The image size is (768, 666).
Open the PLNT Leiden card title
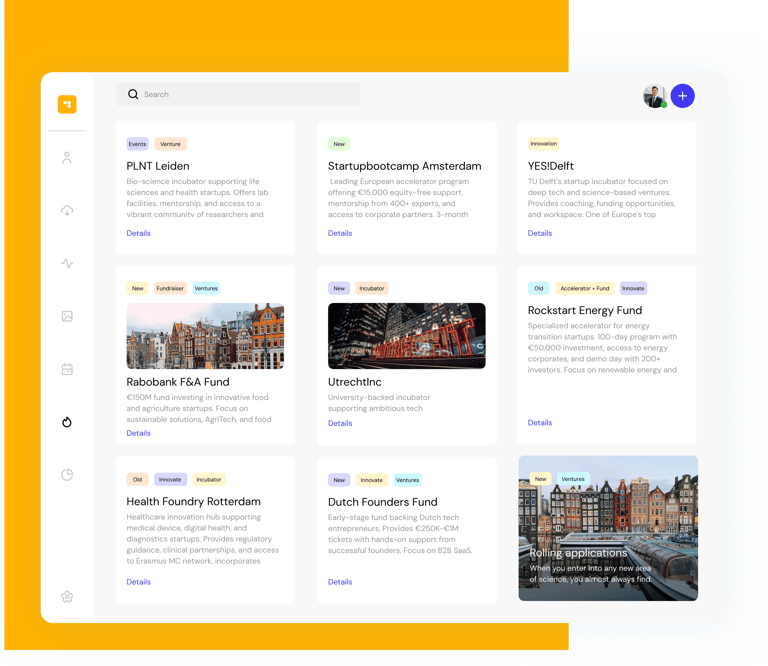(x=158, y=166)
